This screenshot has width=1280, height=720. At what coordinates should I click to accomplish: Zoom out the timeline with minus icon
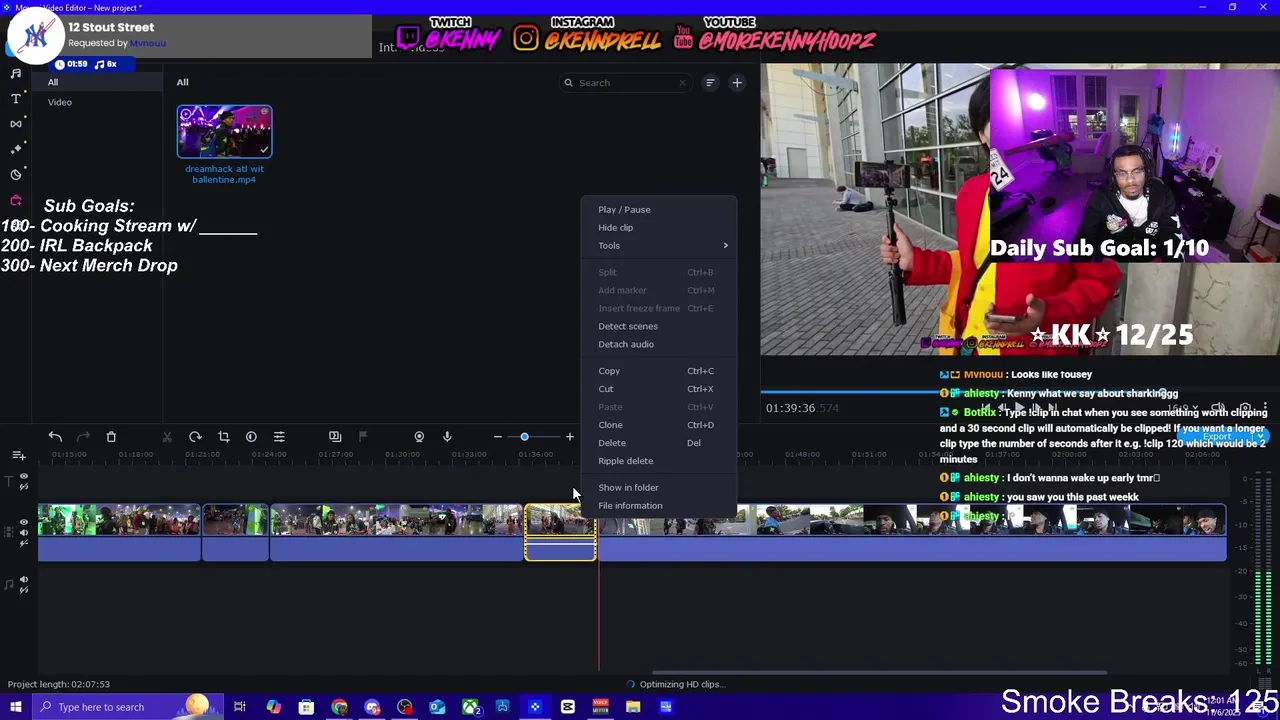pyautogui.click(x=497, y=437)
